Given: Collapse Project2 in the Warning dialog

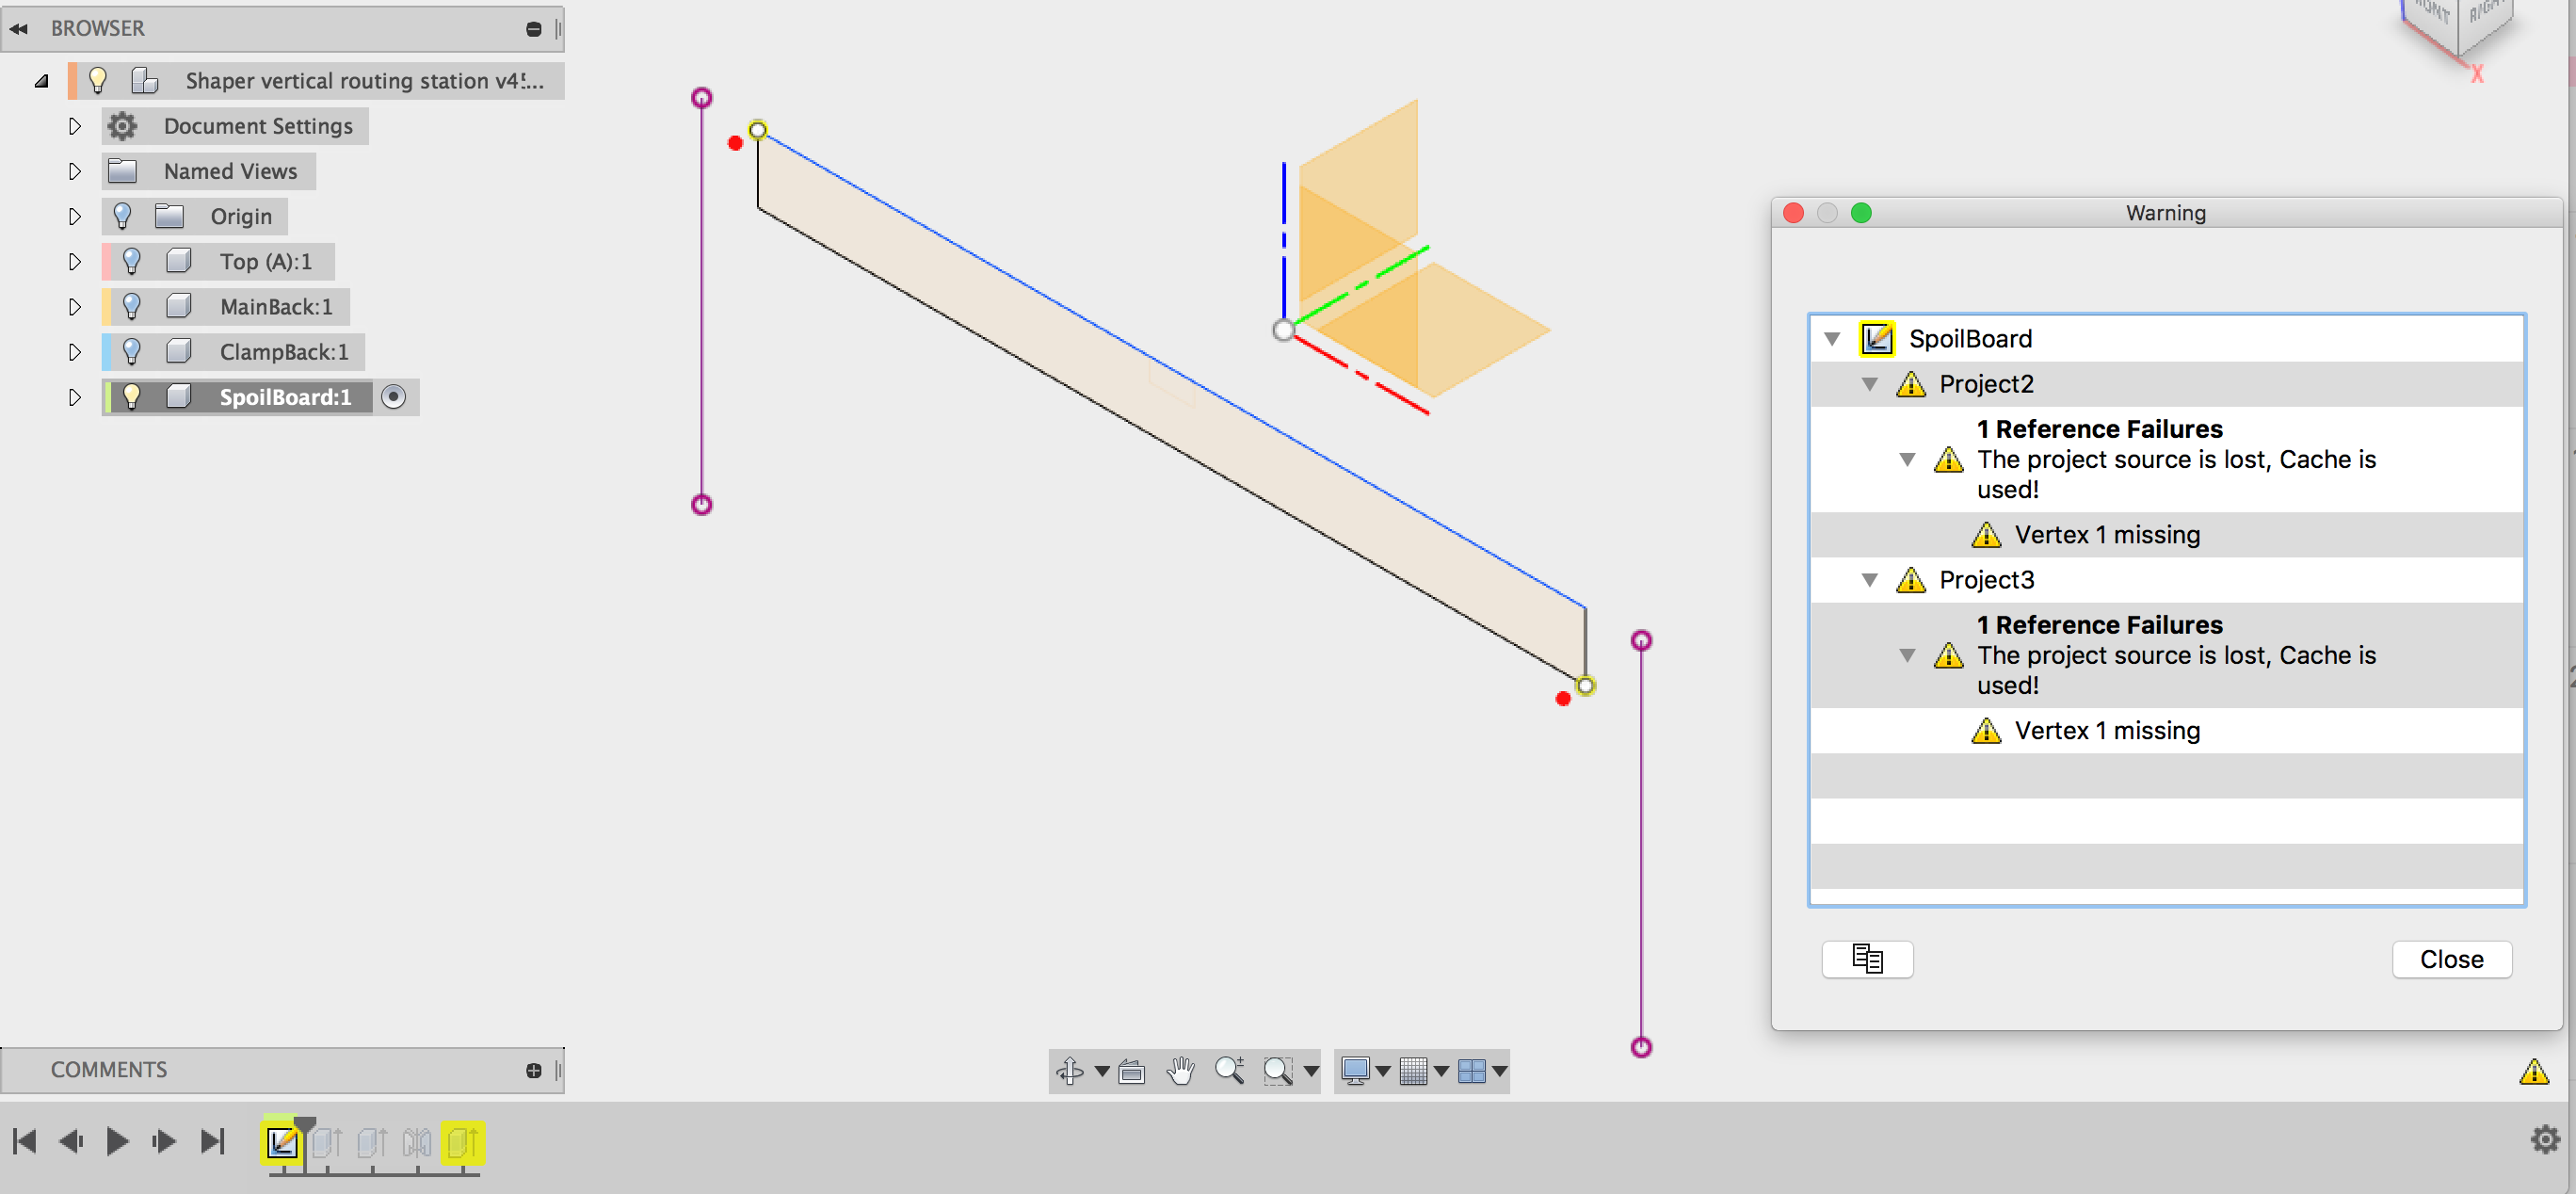Looking at the screenshot, I should [x=1869, y=384].
